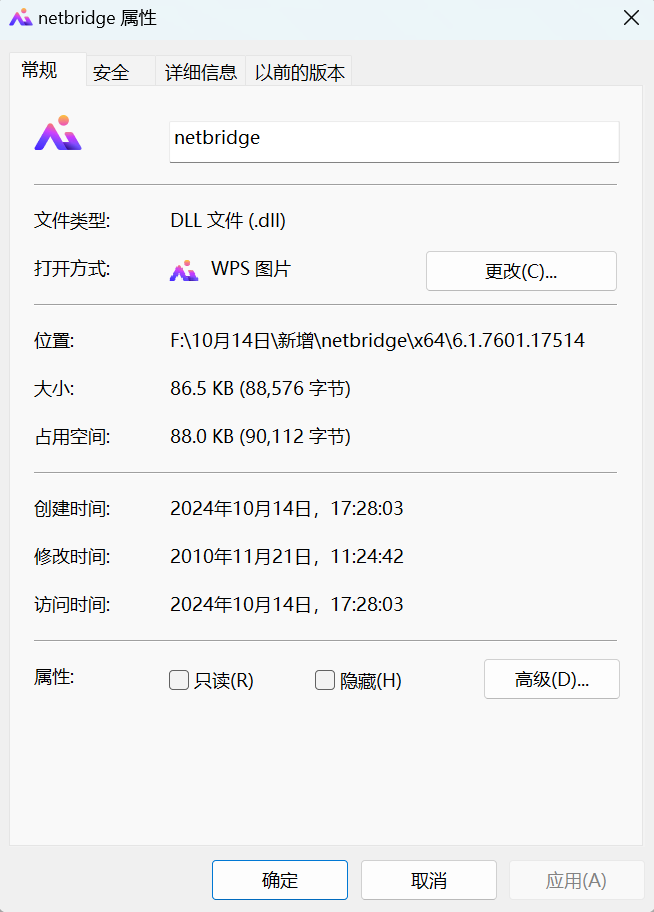The height and width of the screenshot is (912, 654).
Task: Click the 更改(C) button to change default app
Action: [x=521, y=270]
